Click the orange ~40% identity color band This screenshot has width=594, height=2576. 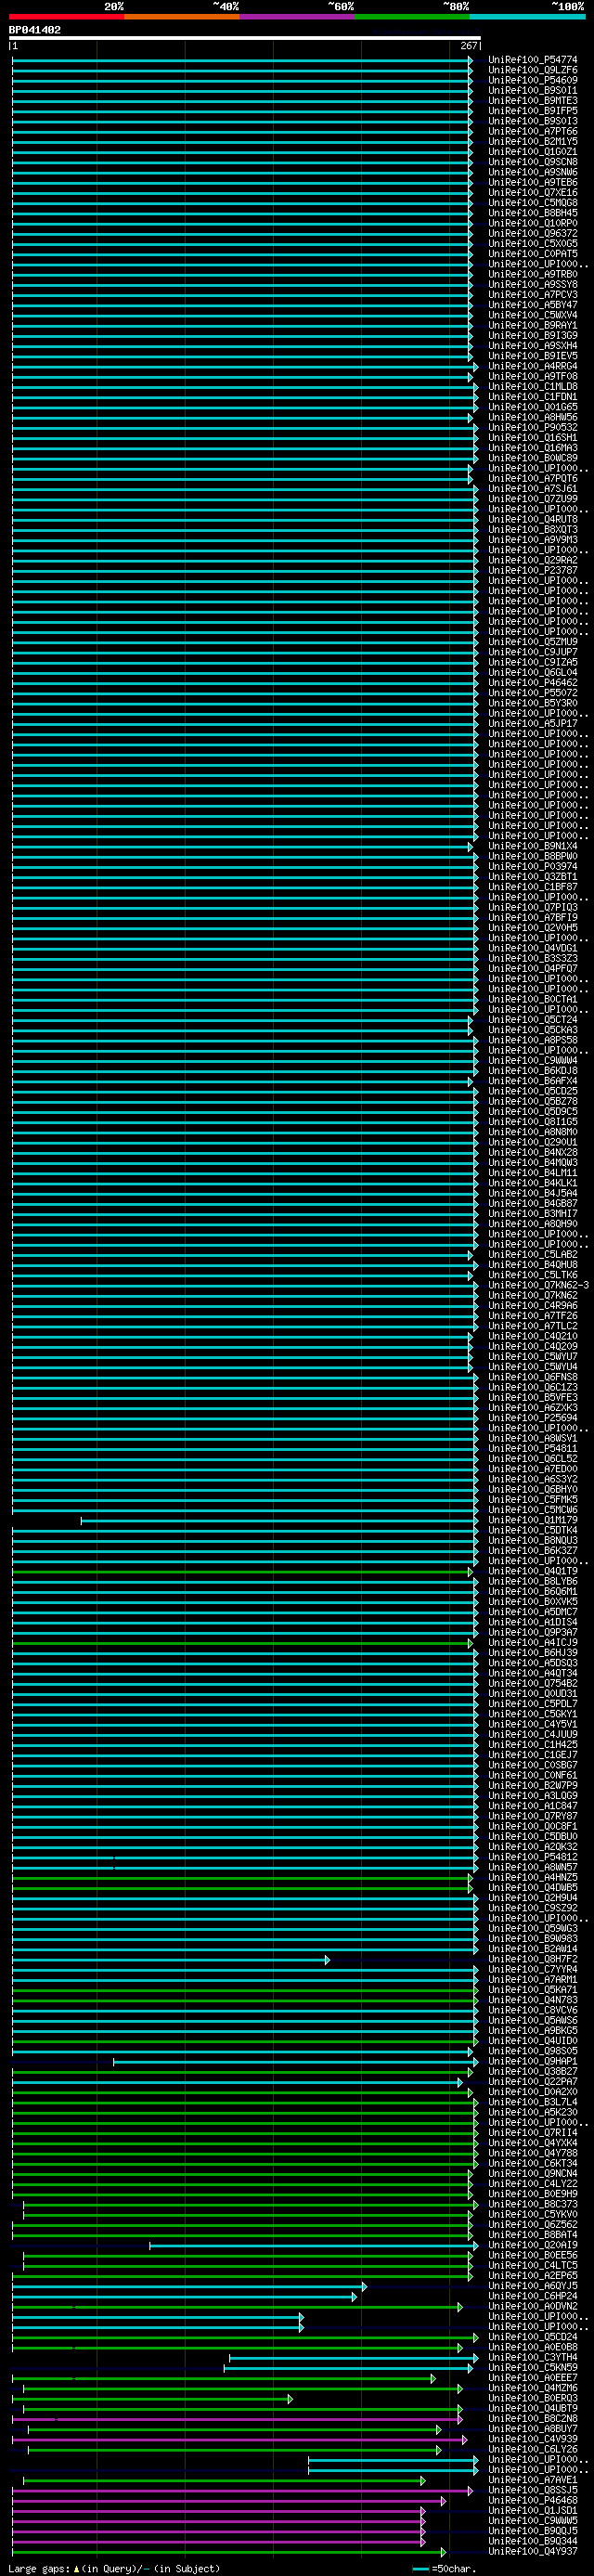tap(182, 17)
